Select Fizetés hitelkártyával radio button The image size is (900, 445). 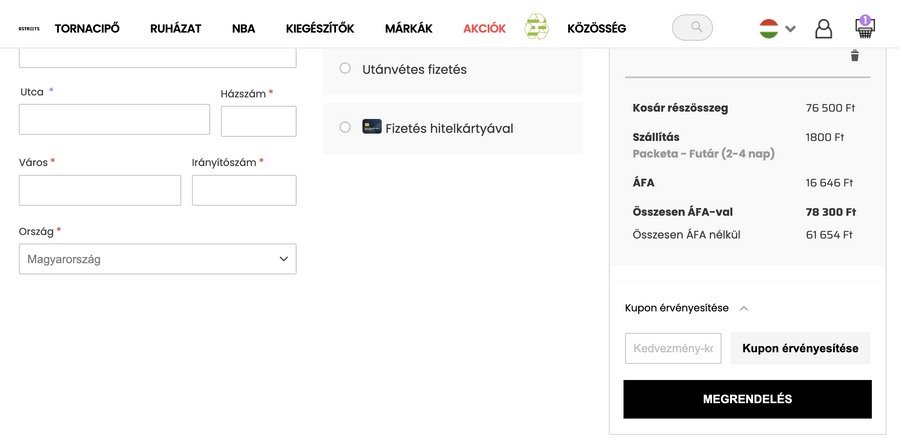tap(345, 128)
